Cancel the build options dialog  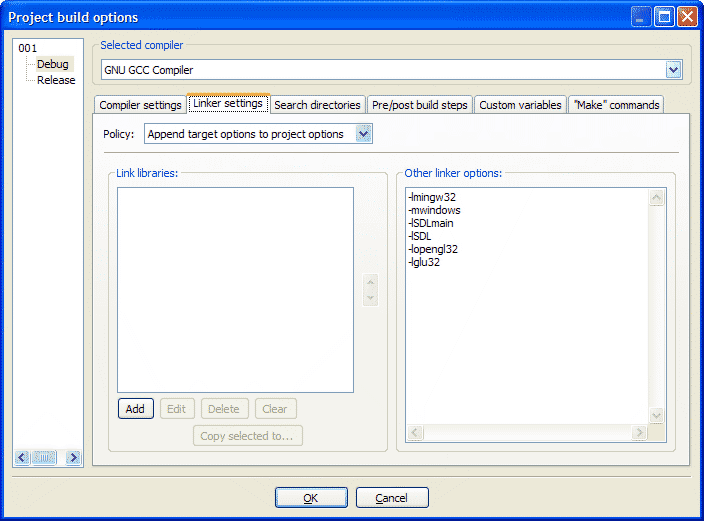pos(391,498)
